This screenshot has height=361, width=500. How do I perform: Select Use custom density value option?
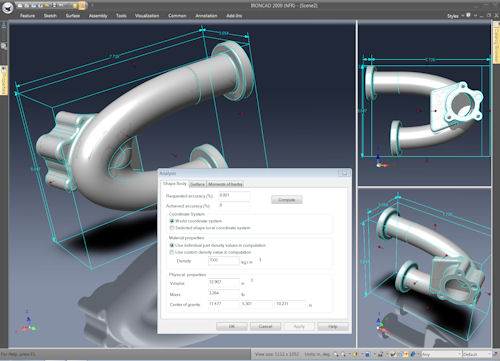pyautogui.click(x=172, y=252)
